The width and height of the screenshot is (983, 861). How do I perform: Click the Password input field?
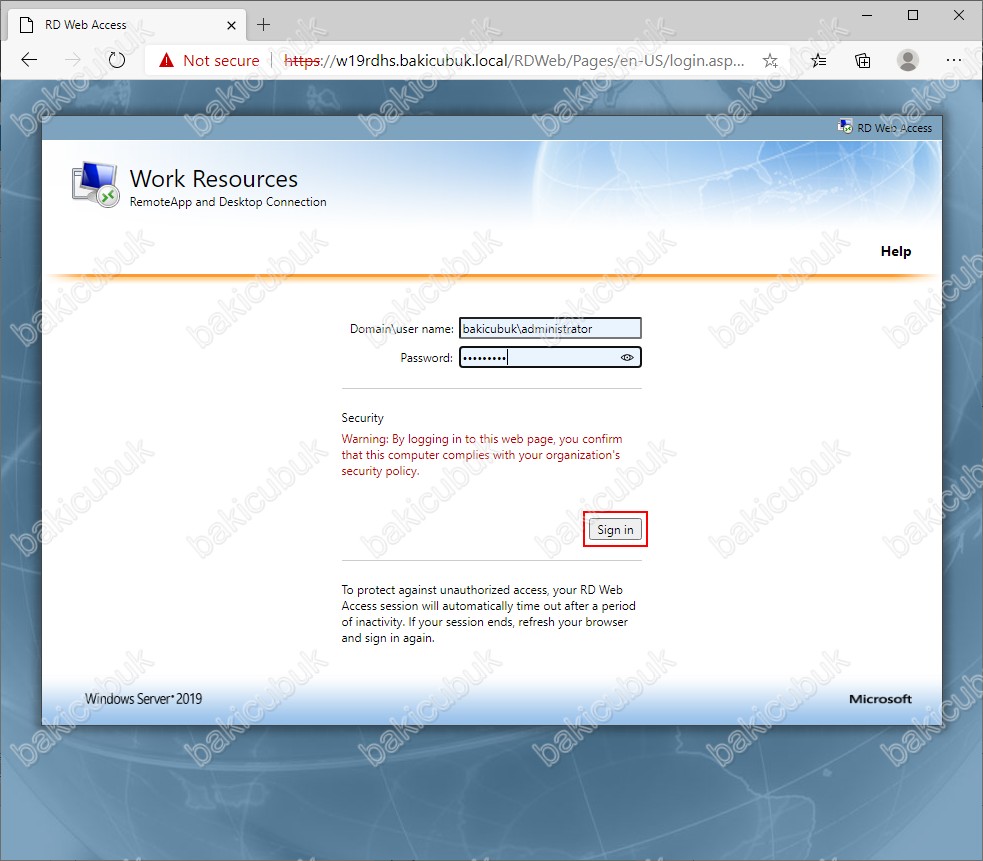pyautogui.click(x=538, y=357)
